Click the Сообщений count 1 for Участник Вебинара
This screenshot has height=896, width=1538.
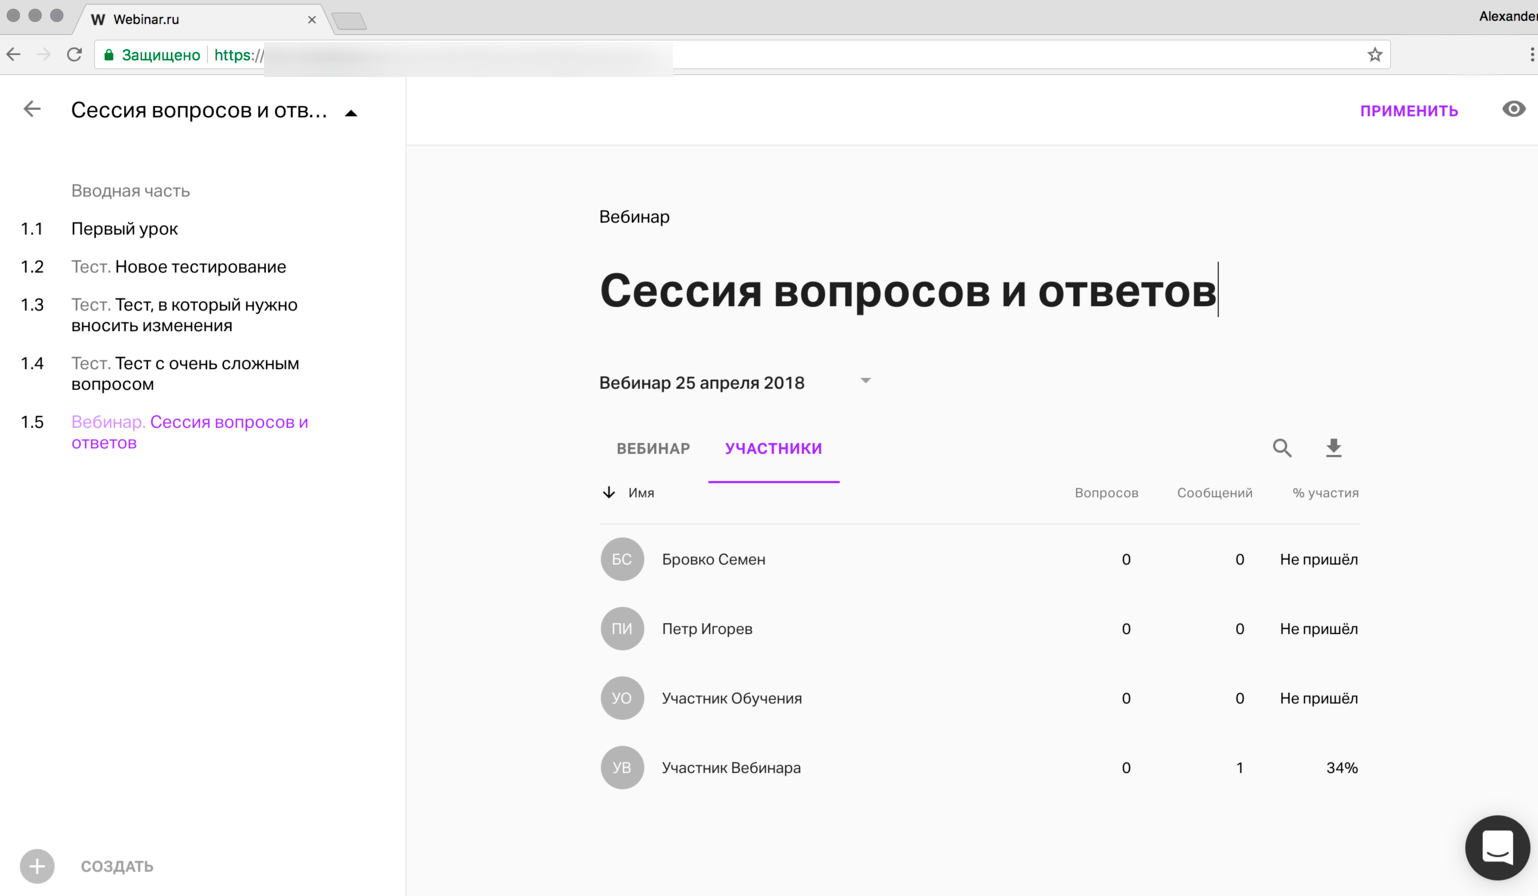coord(1239,768)
